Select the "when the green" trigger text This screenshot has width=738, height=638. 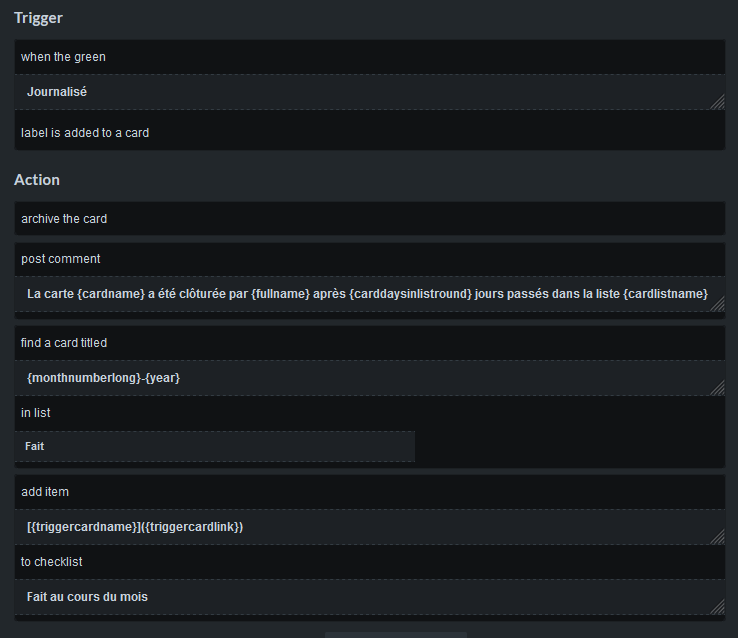63,57
